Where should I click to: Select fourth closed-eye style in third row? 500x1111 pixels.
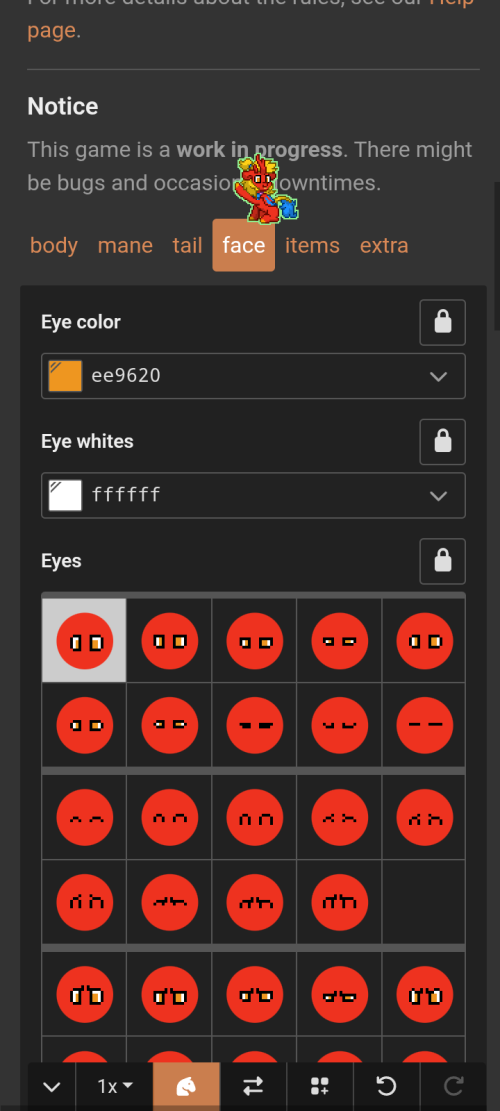coord(339,817)
